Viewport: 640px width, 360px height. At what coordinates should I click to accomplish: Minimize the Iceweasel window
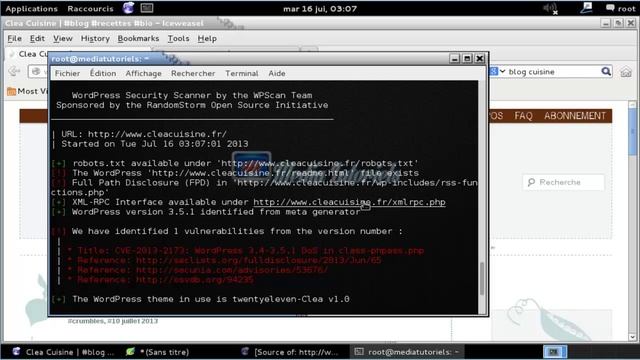click(x=606, y=23)
